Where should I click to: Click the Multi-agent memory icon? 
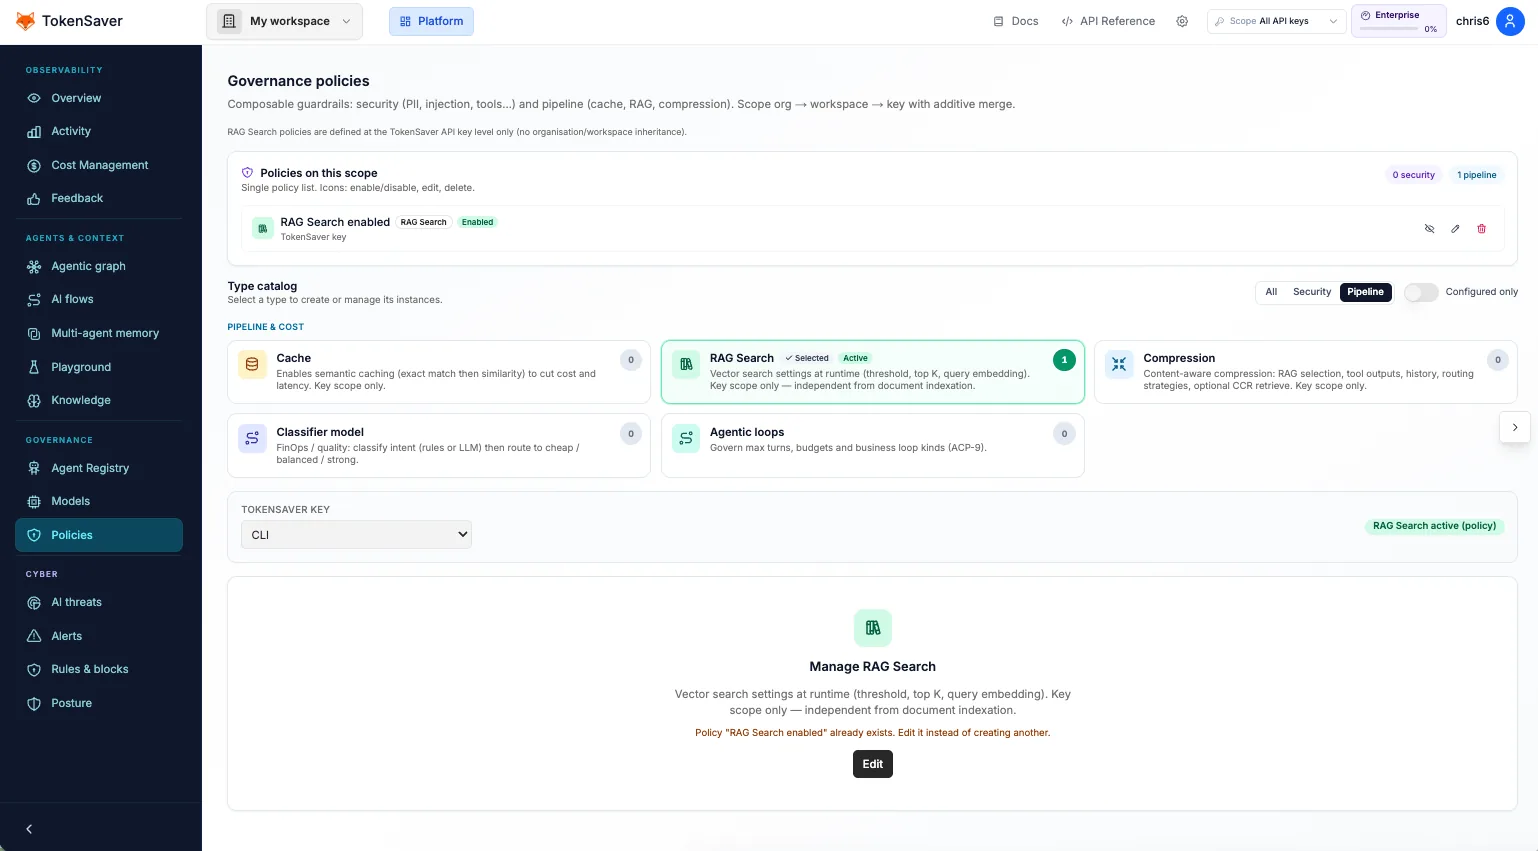pyautogui.click(x=34, y=333)
